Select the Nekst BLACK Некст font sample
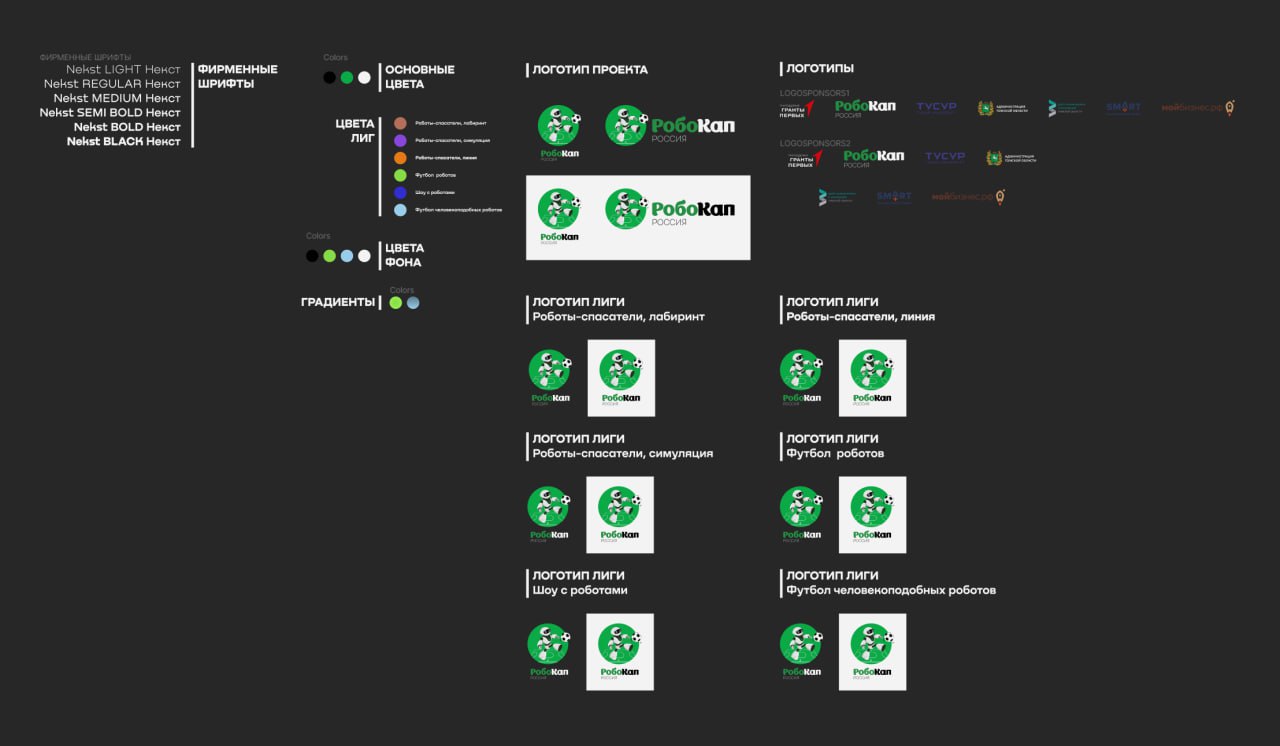 tap(124, 142)
